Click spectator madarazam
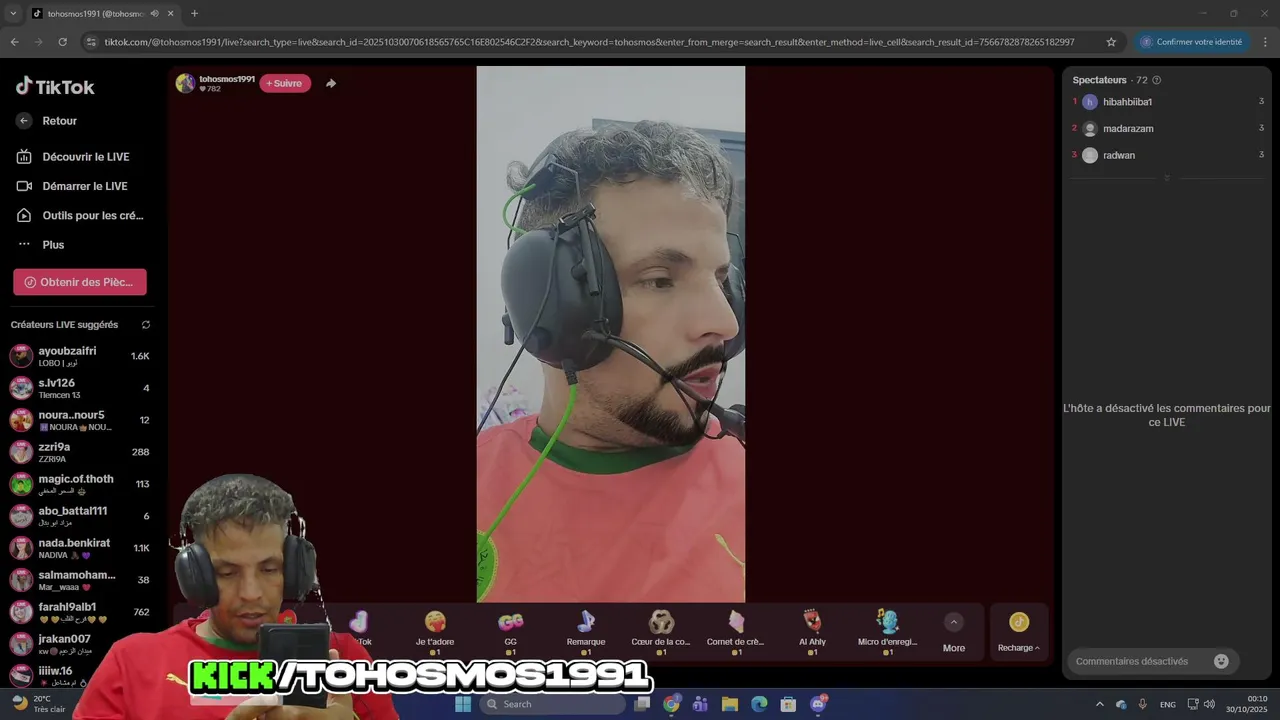 click(x=1167, y=129)
